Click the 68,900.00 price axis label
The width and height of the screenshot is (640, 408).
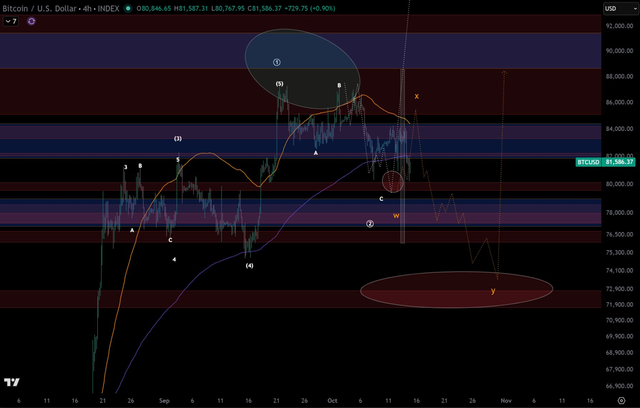coord(620,353)
